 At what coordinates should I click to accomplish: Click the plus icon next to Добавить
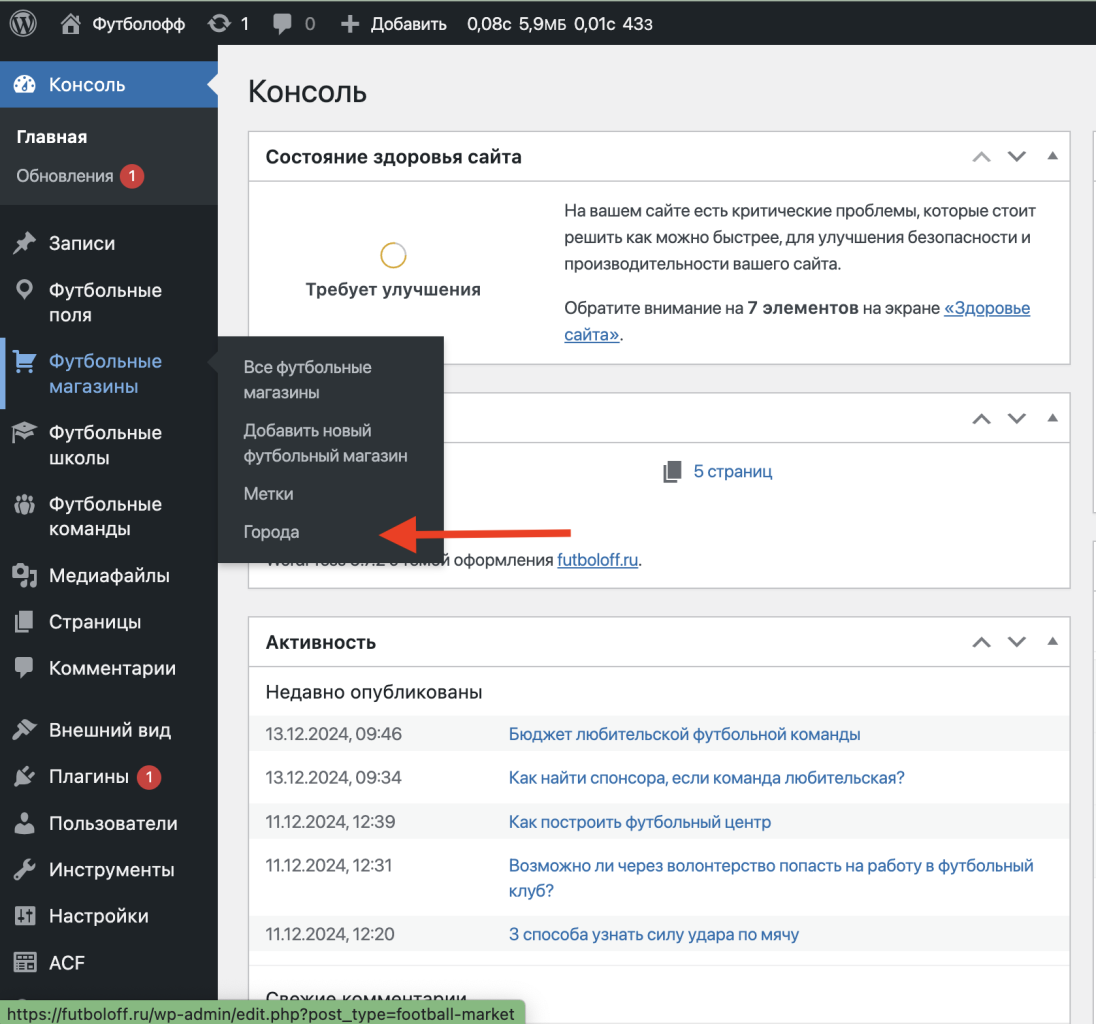click(x=349, y=24)
